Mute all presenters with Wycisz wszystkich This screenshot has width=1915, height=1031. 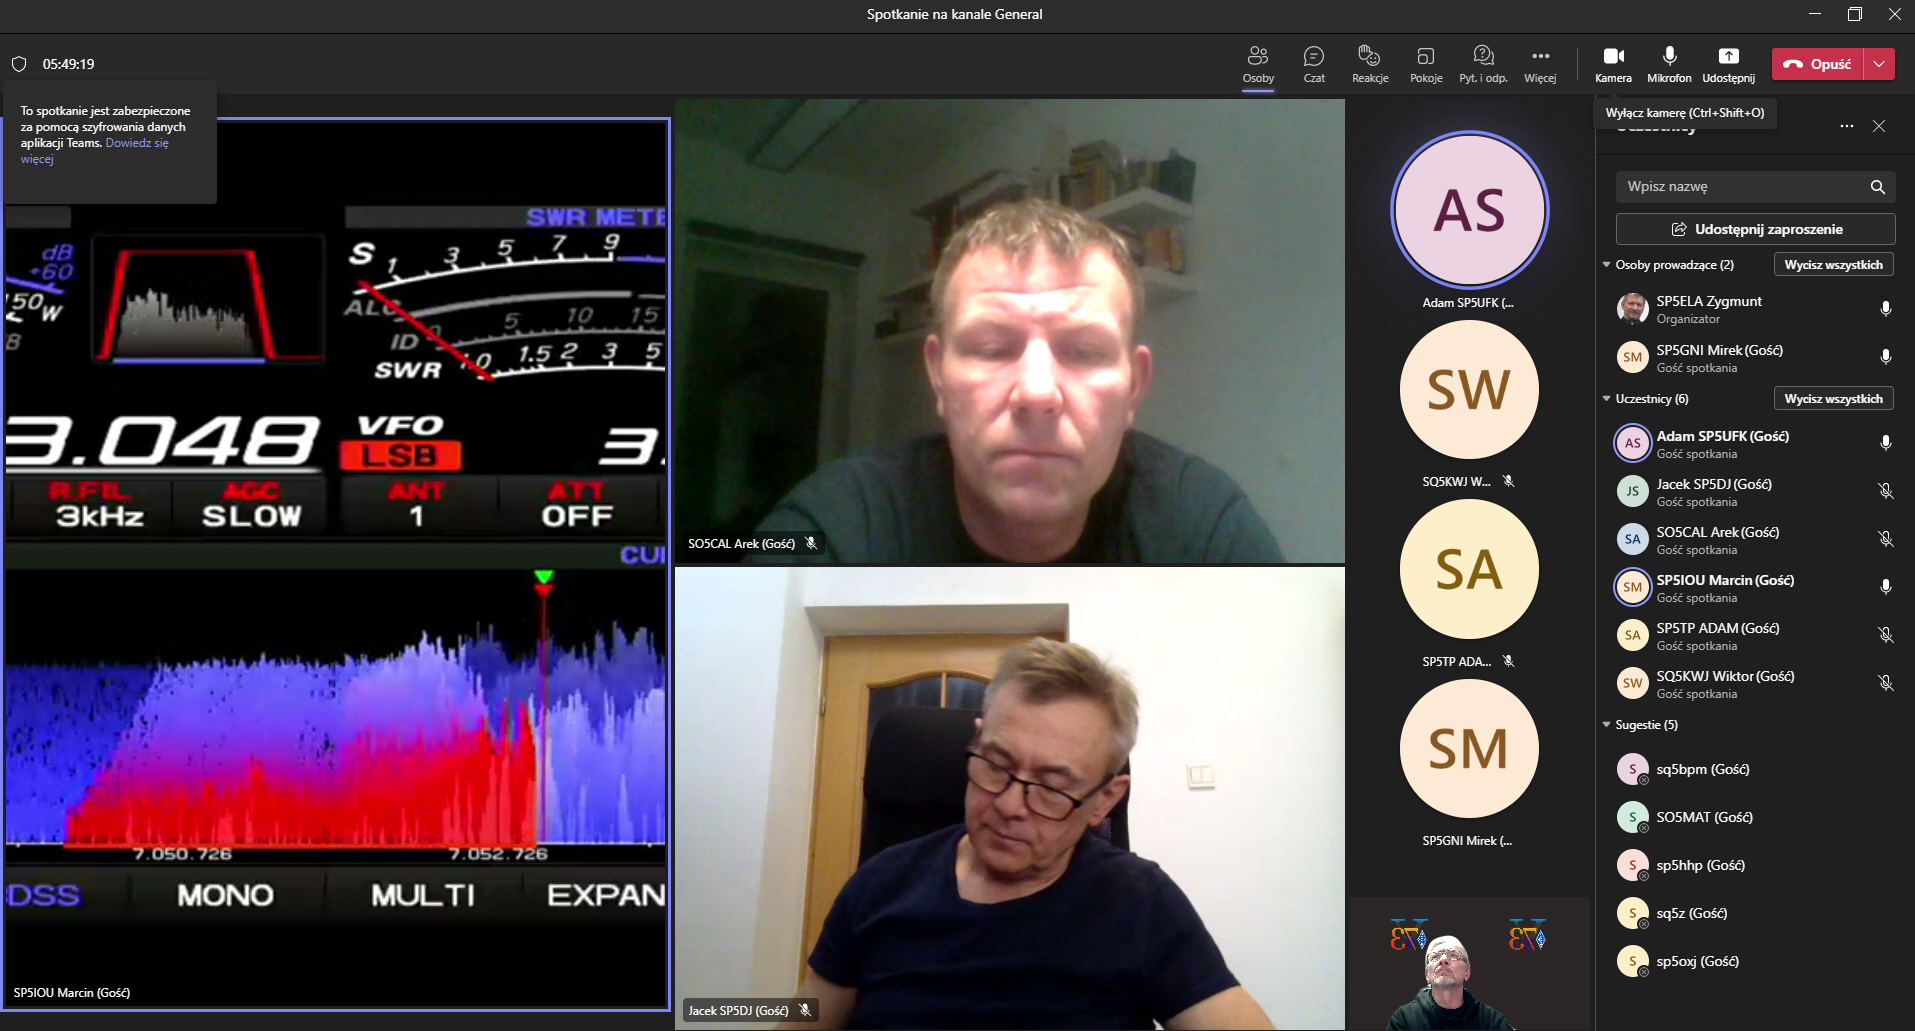coord(1833,265)
